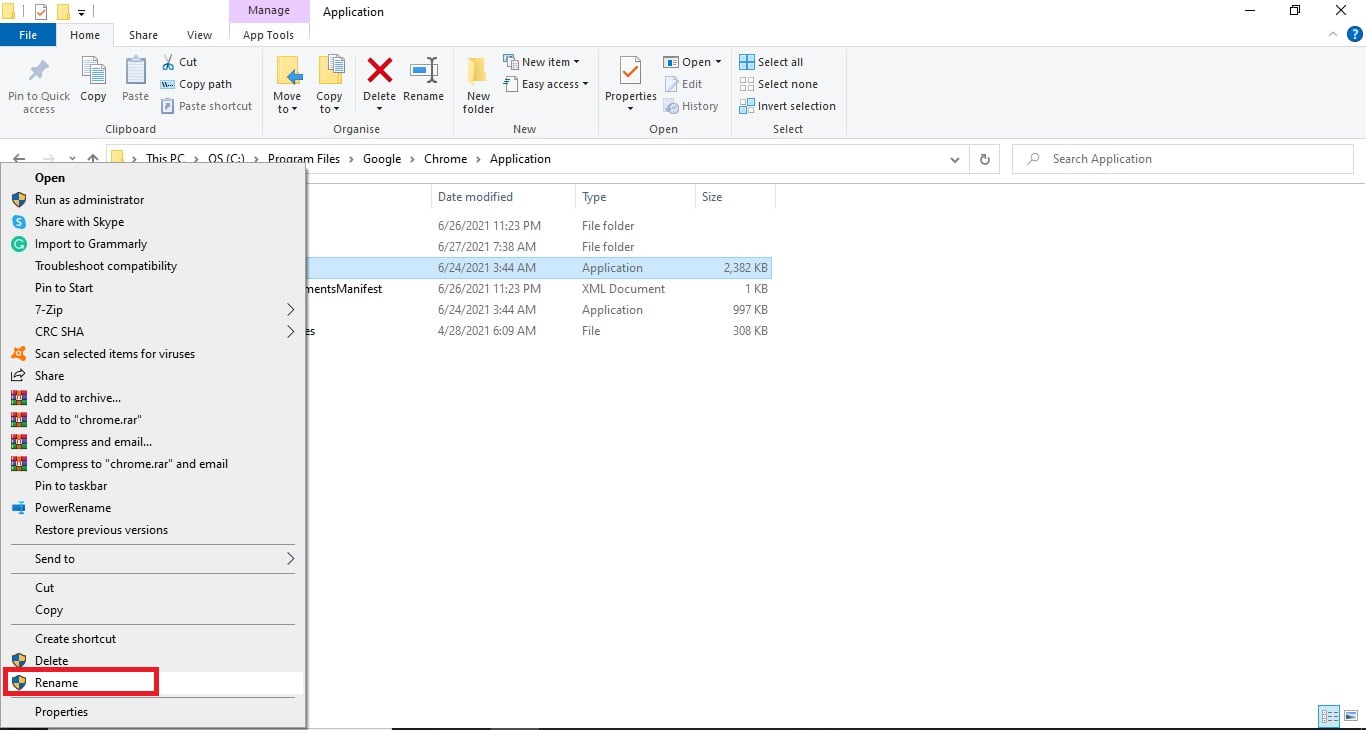This screenshot has height=730, width=1366.
Task: Click the red Delete icon in ribbon
Action: point(380,71)
